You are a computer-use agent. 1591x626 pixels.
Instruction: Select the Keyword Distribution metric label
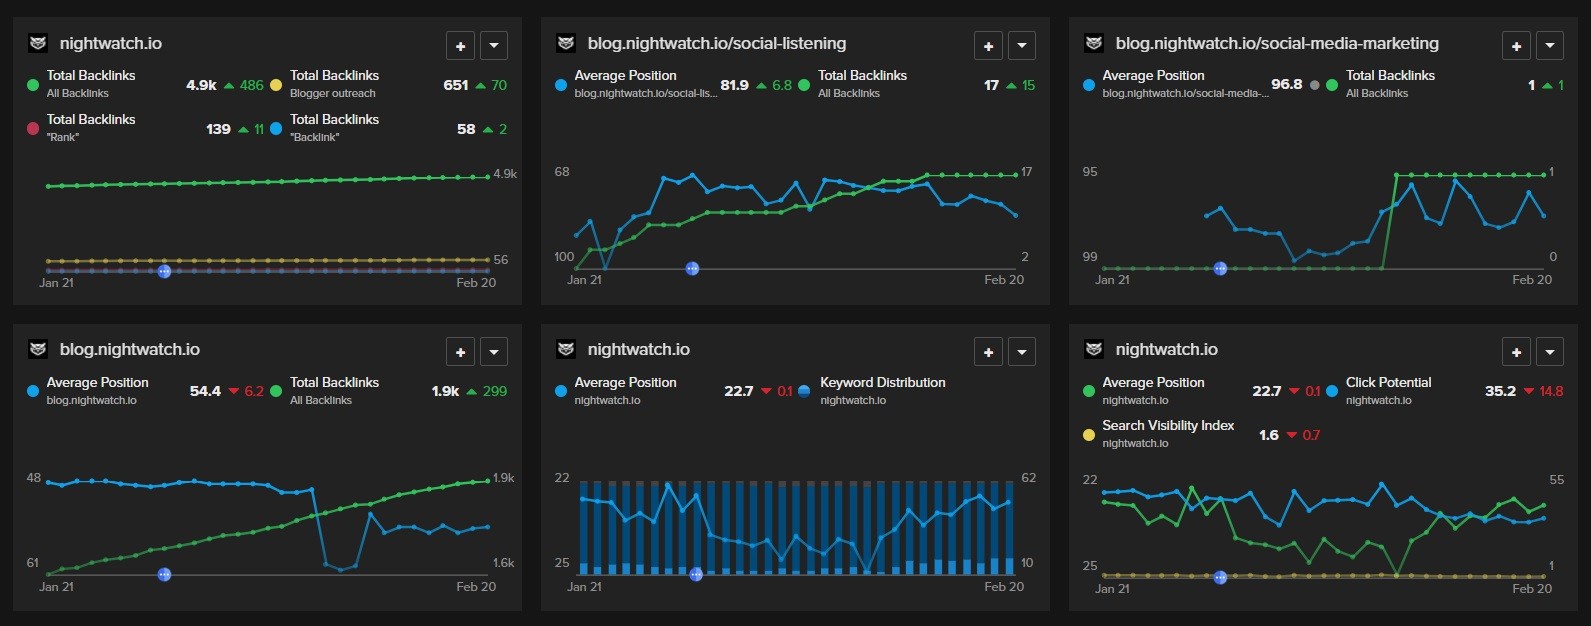point(882,382)
